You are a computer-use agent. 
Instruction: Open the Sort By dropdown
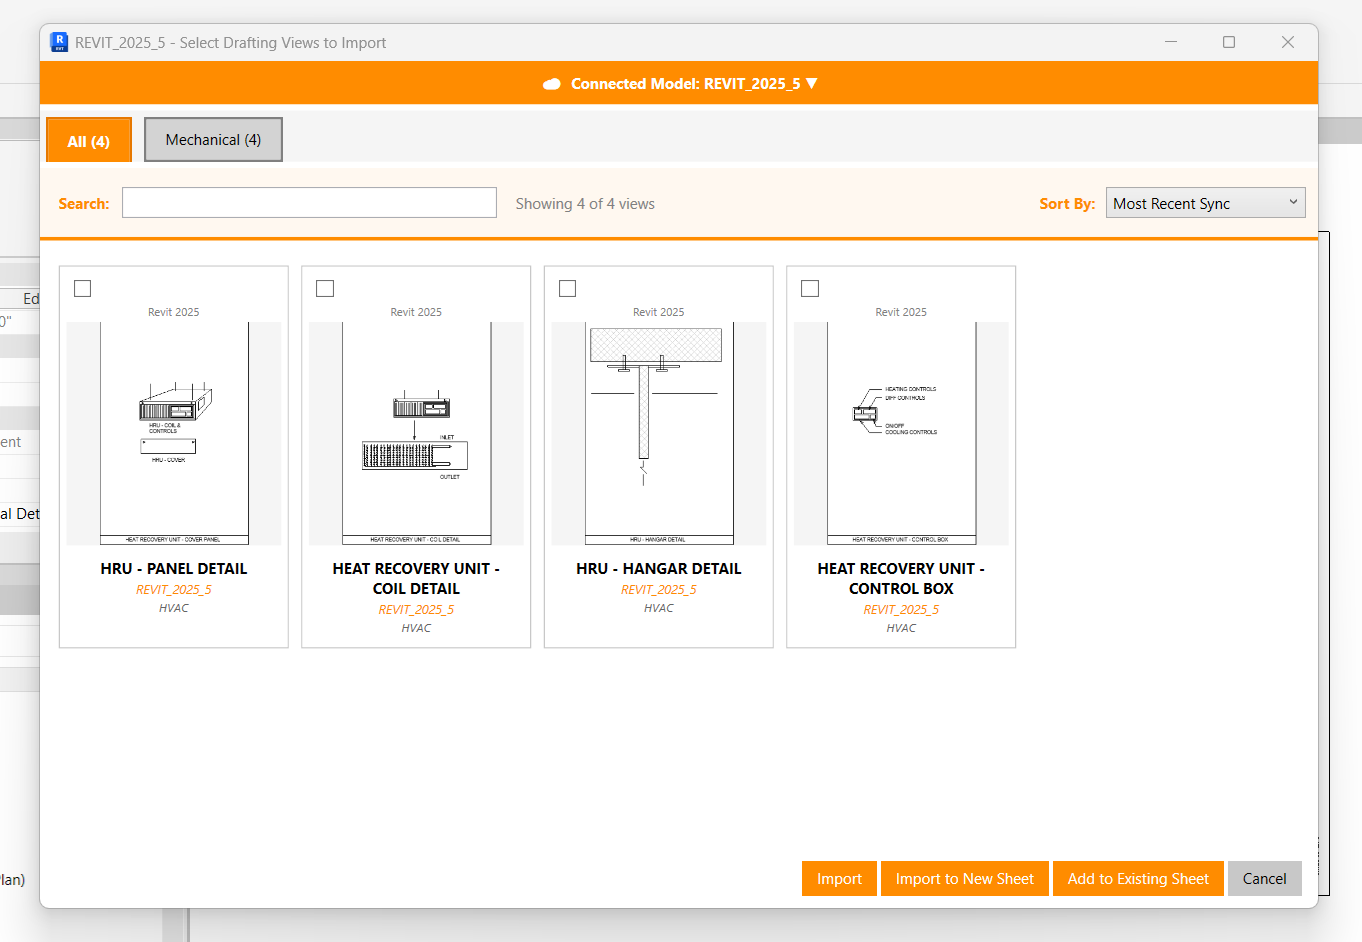(1205, 203)
